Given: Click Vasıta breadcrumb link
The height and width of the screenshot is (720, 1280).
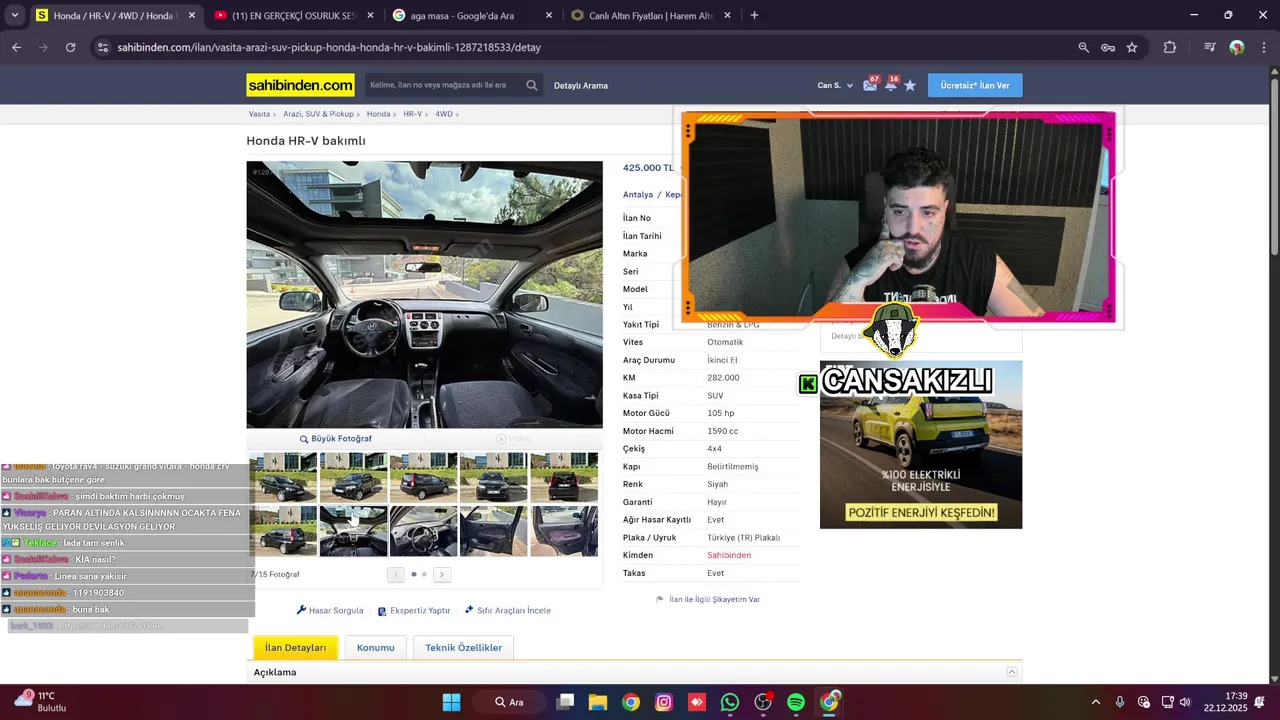Looking at the screenshot, I should [x=259, y=114].
